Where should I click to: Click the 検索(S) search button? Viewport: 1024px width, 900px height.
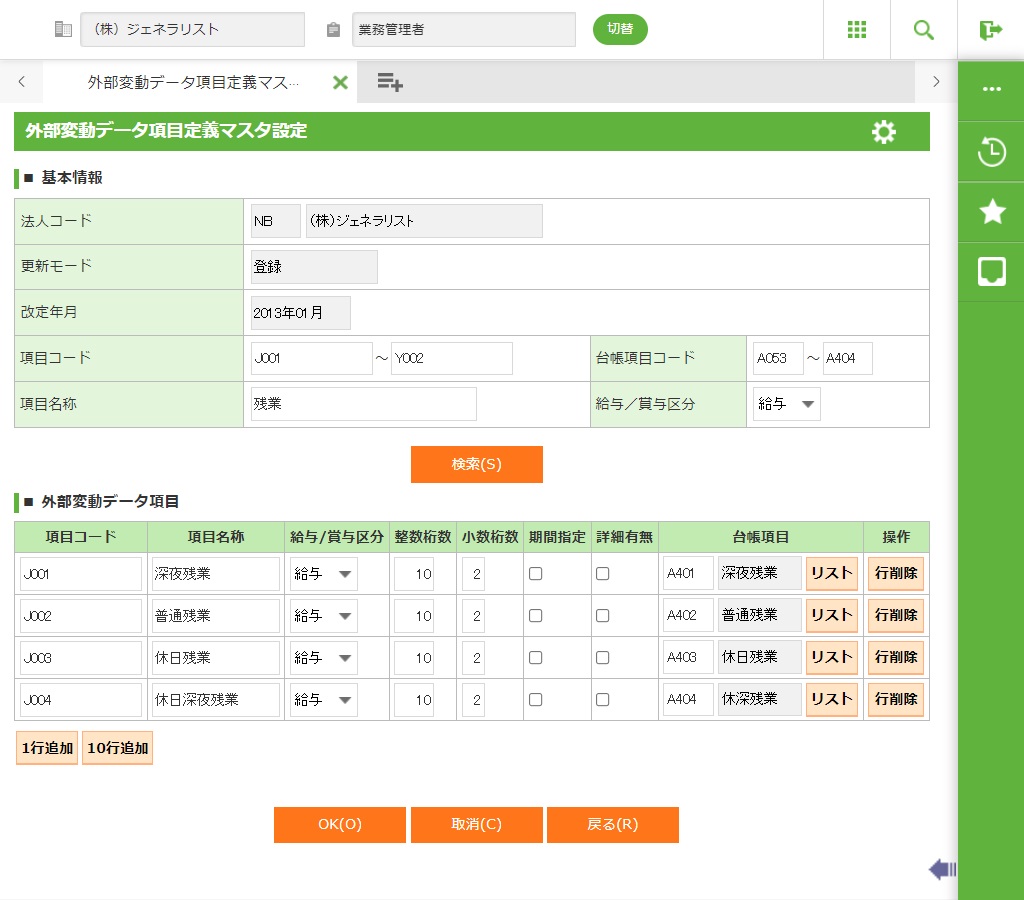476,464
